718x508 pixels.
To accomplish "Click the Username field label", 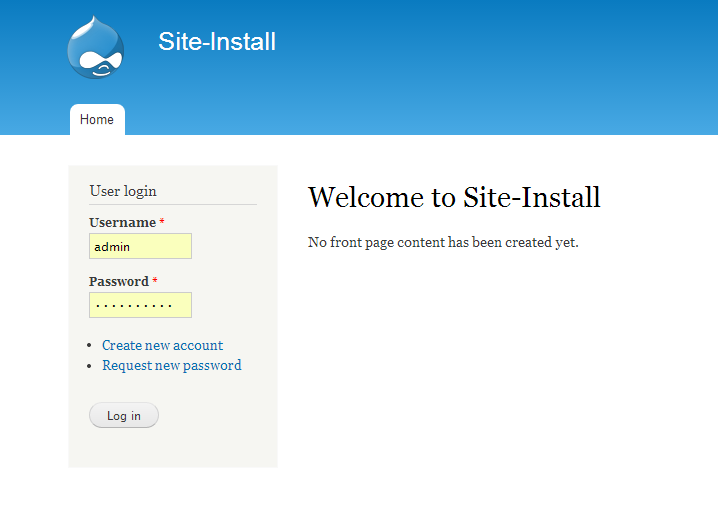I will pos(123,223).
